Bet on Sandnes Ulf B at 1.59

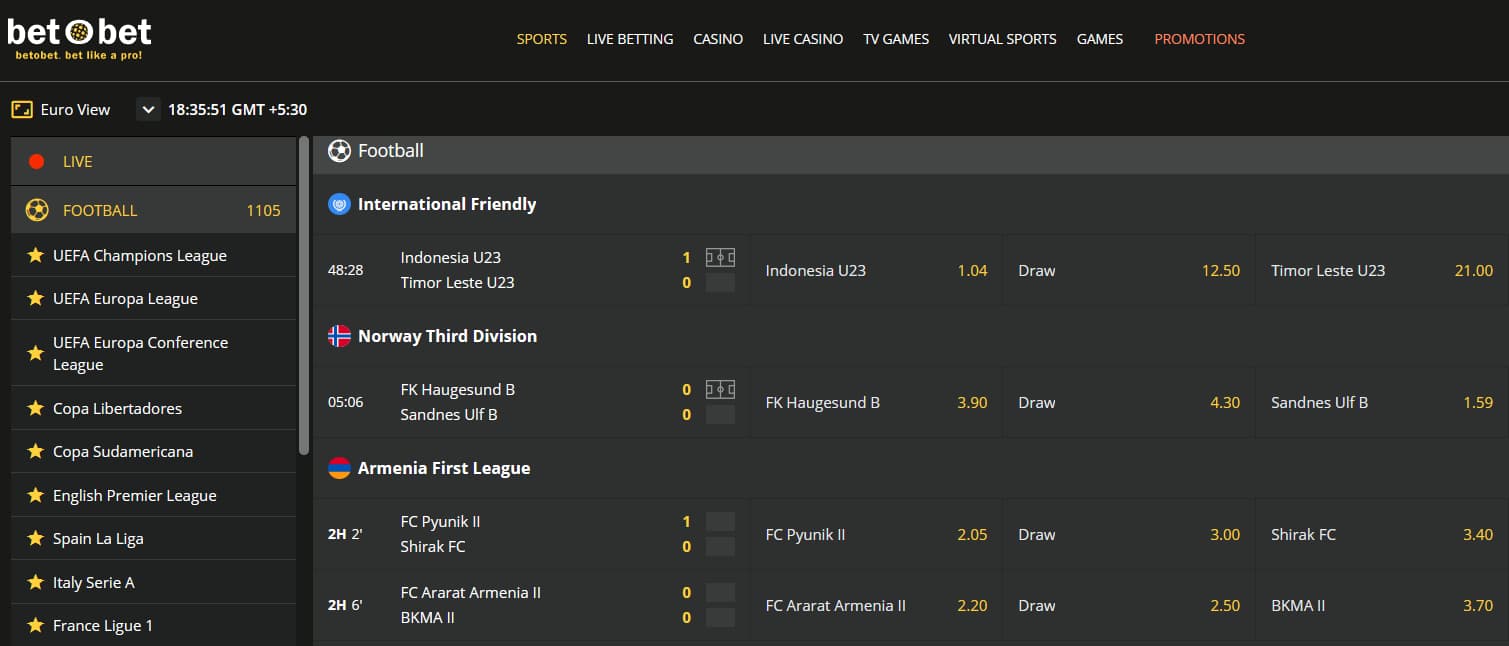point(1382,402)
